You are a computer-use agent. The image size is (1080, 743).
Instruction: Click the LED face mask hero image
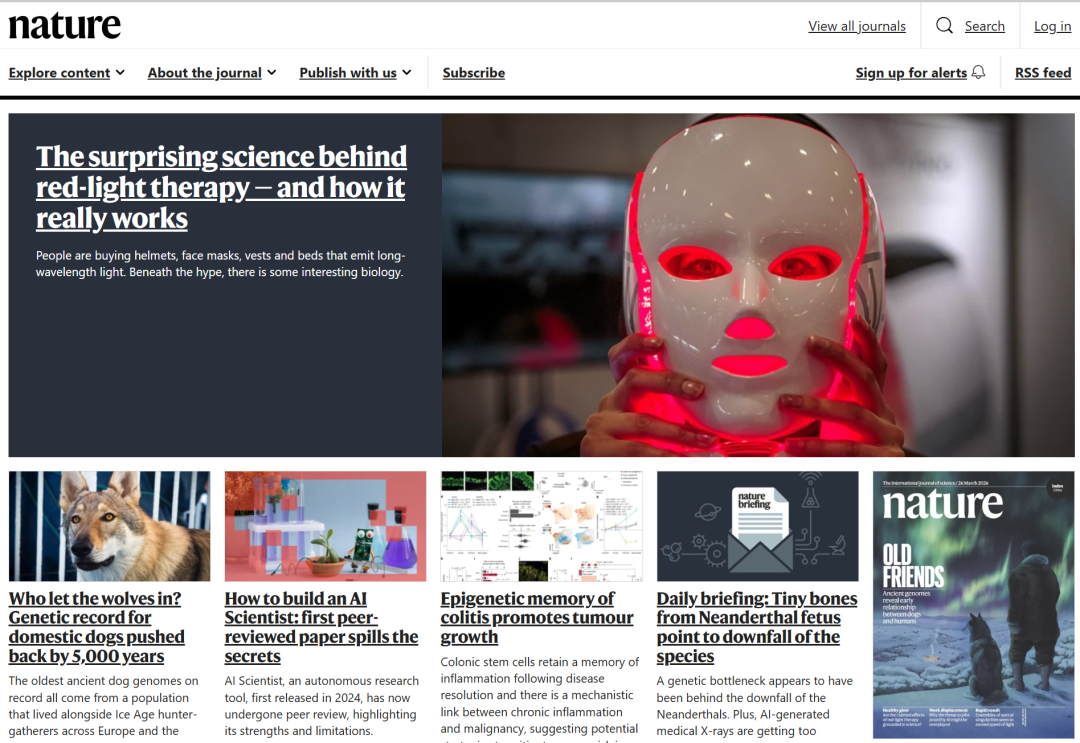(758, 285)
